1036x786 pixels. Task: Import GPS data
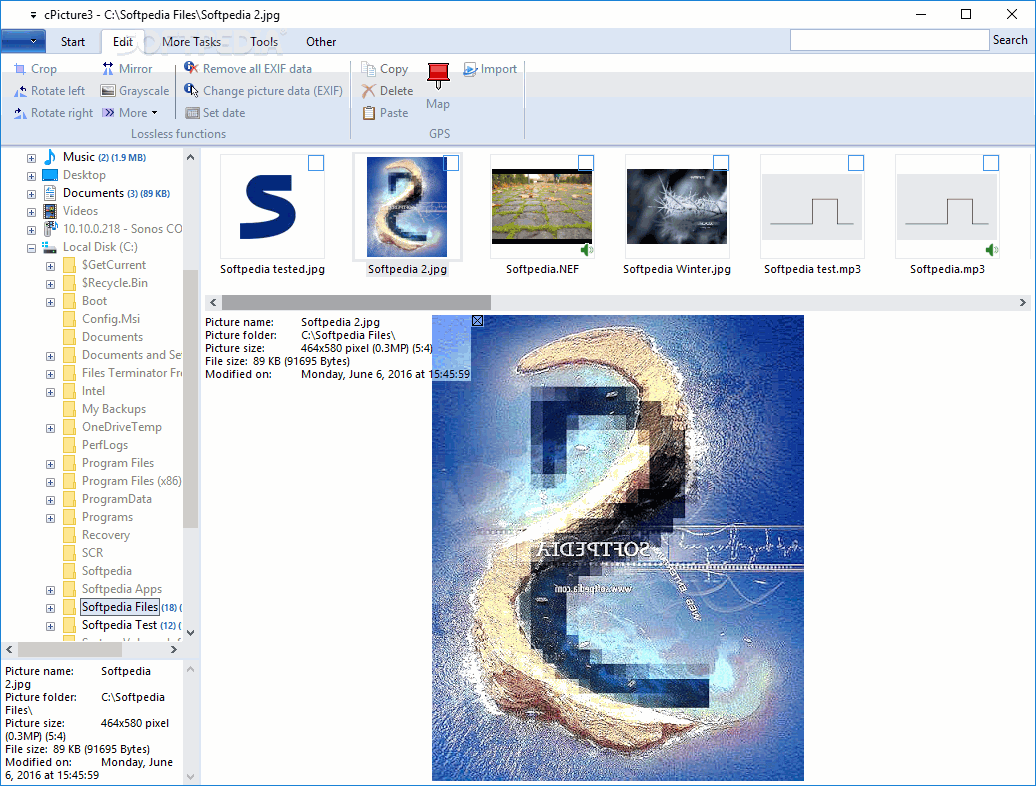tap(490, 69)
